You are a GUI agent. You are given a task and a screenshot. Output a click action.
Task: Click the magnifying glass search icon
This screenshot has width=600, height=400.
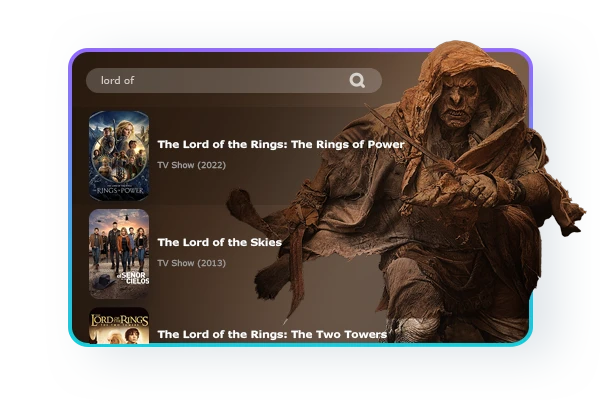(x=357, y=80)
